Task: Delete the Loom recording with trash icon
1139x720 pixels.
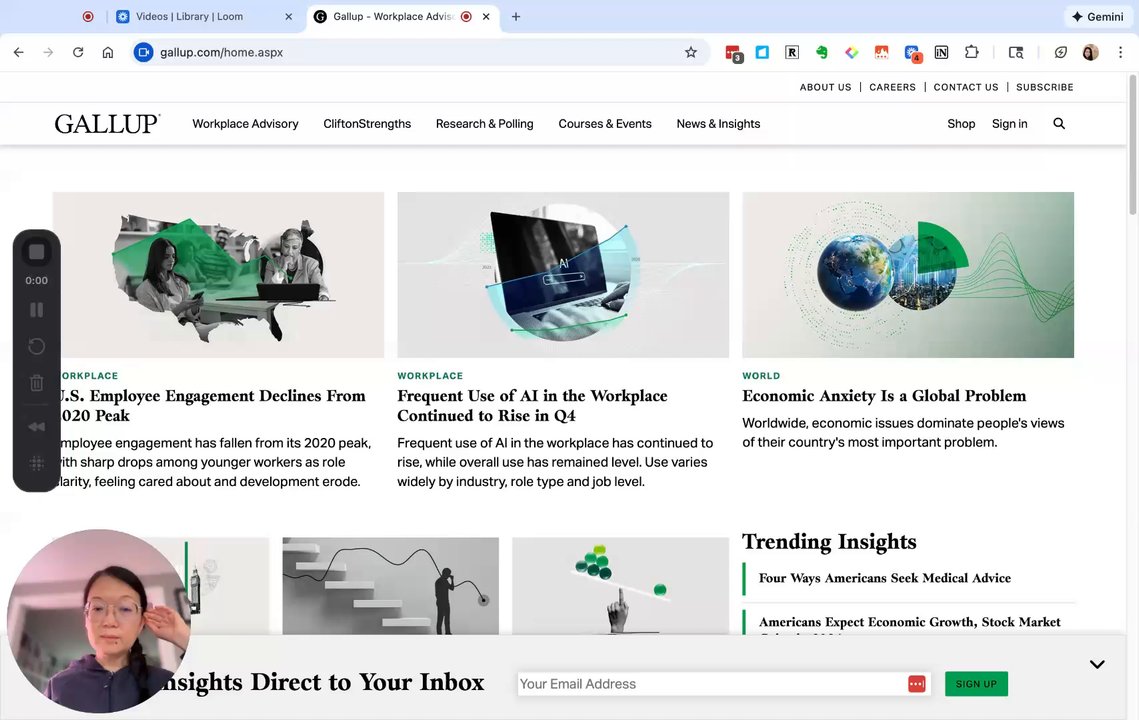Action: [x=36, y=383]
